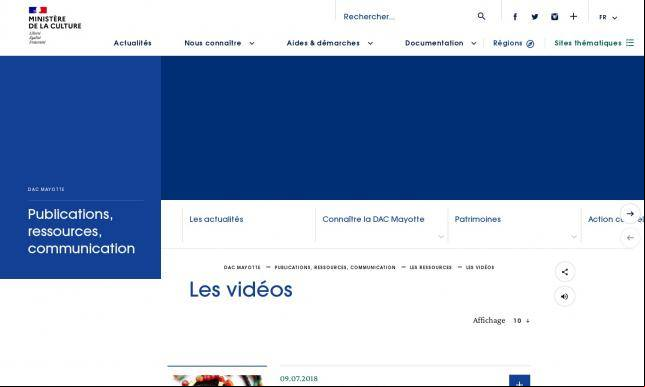Open the Sites thématiques link

point(594,43)
